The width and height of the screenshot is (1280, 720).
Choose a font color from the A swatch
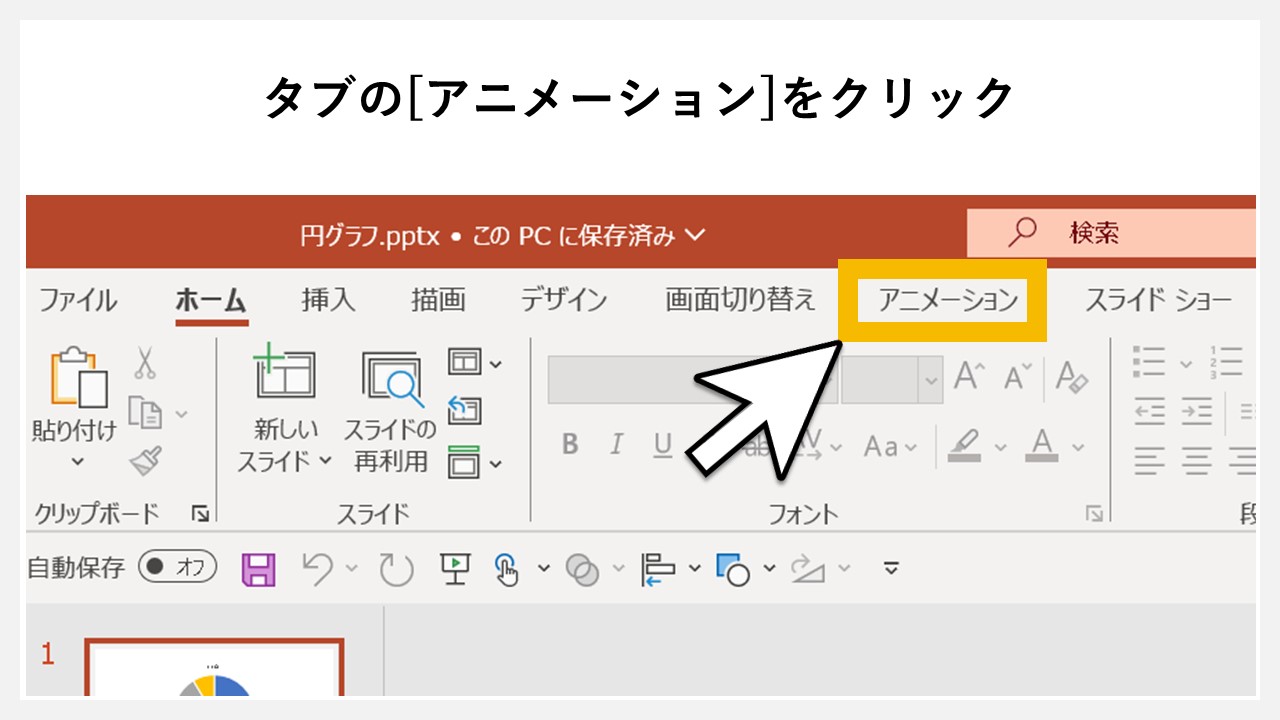tap(1042, 446)
